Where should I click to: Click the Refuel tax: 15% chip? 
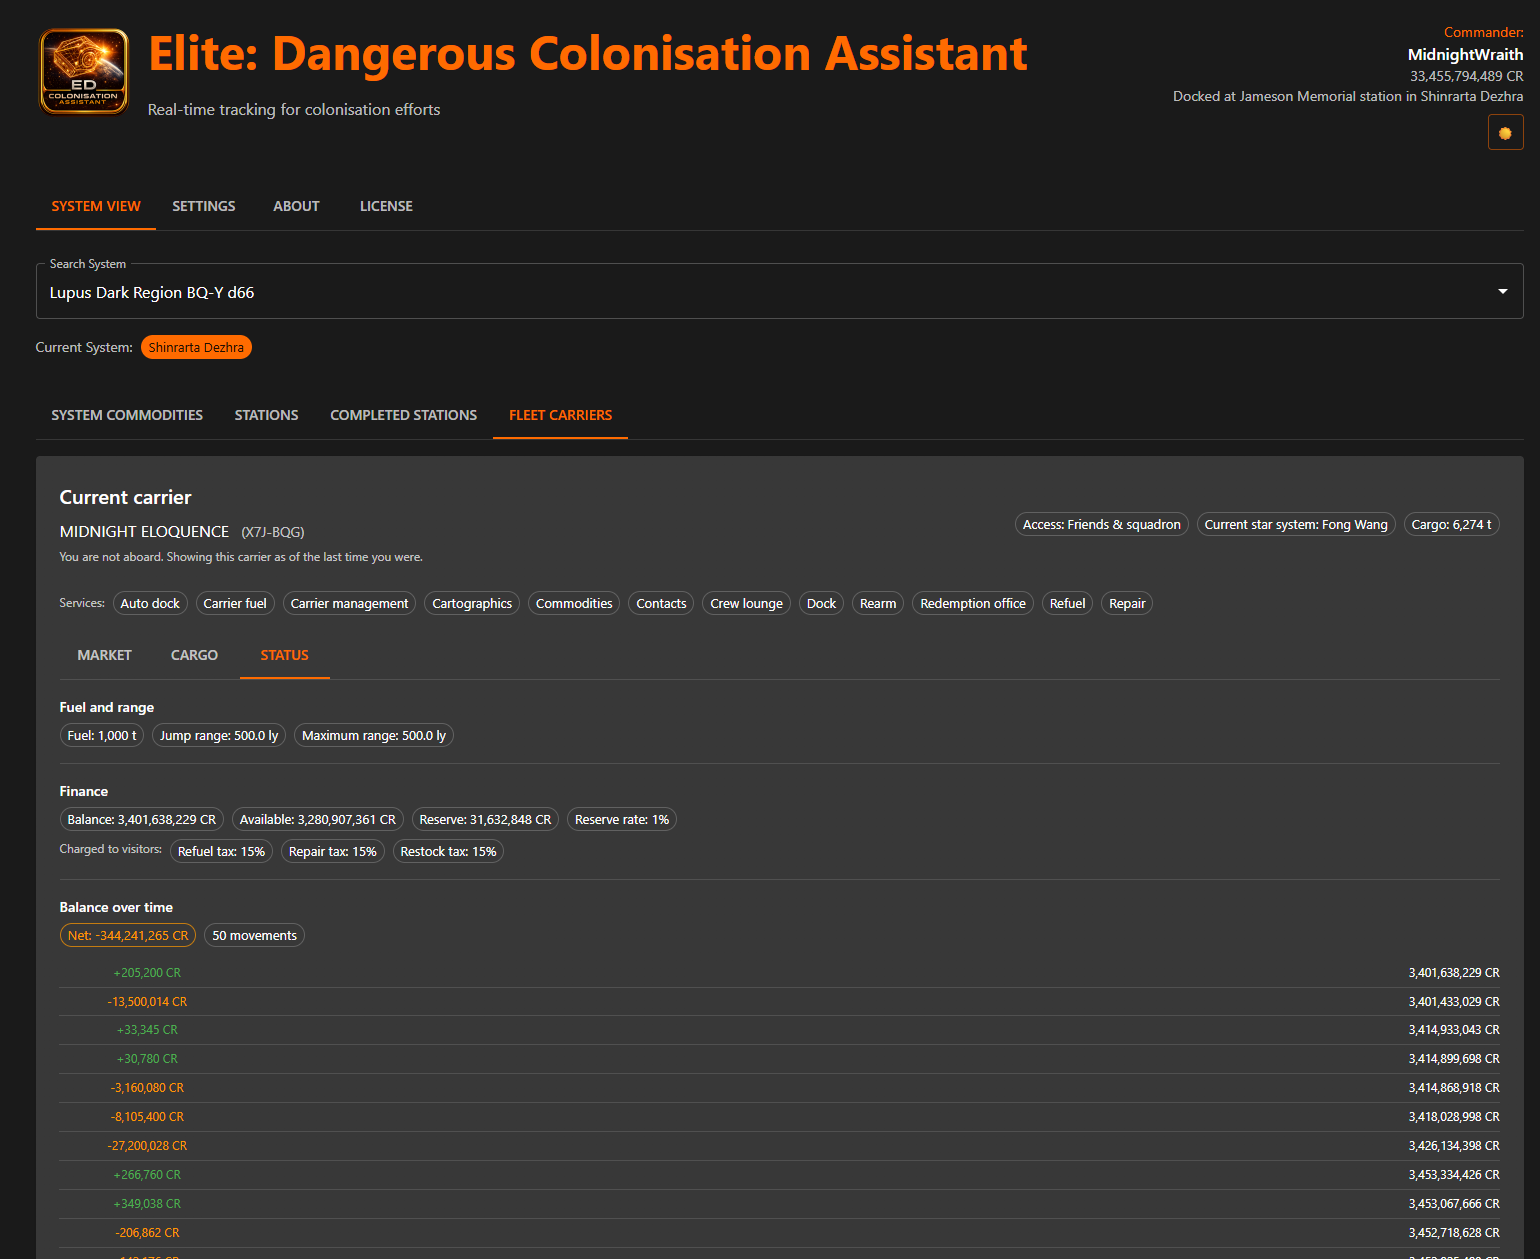[x=221, y=851]
